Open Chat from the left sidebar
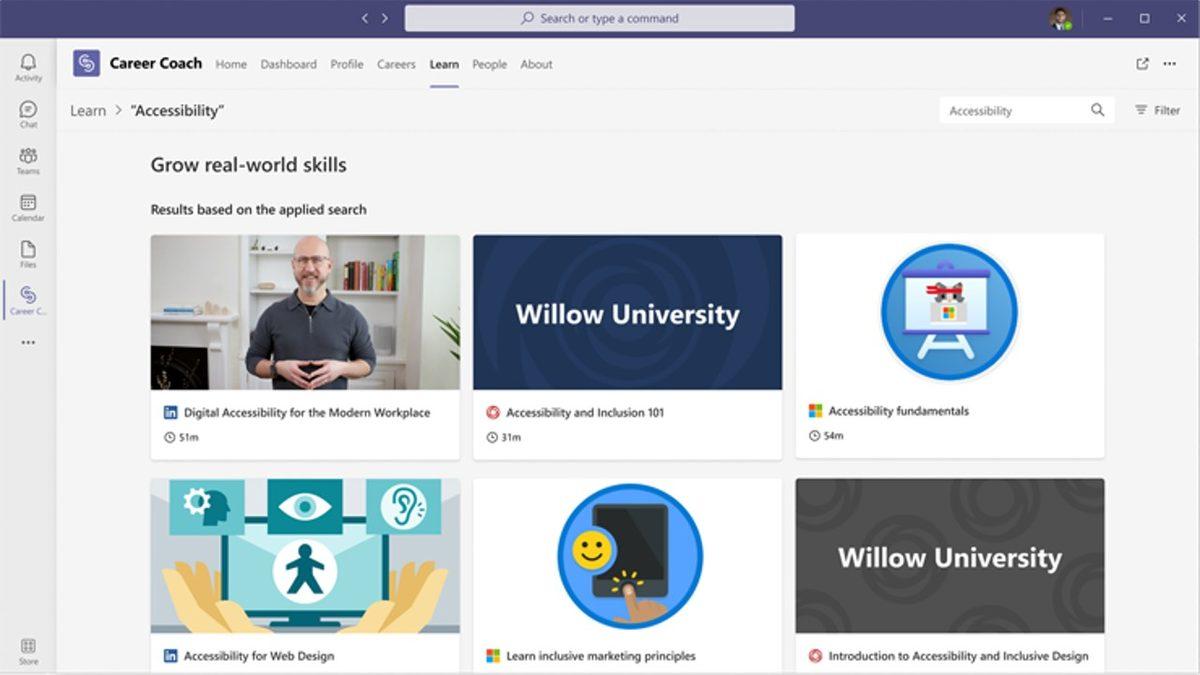Image resolution: width=1200 pixels, height=675 pixels. tap(28, 112)
